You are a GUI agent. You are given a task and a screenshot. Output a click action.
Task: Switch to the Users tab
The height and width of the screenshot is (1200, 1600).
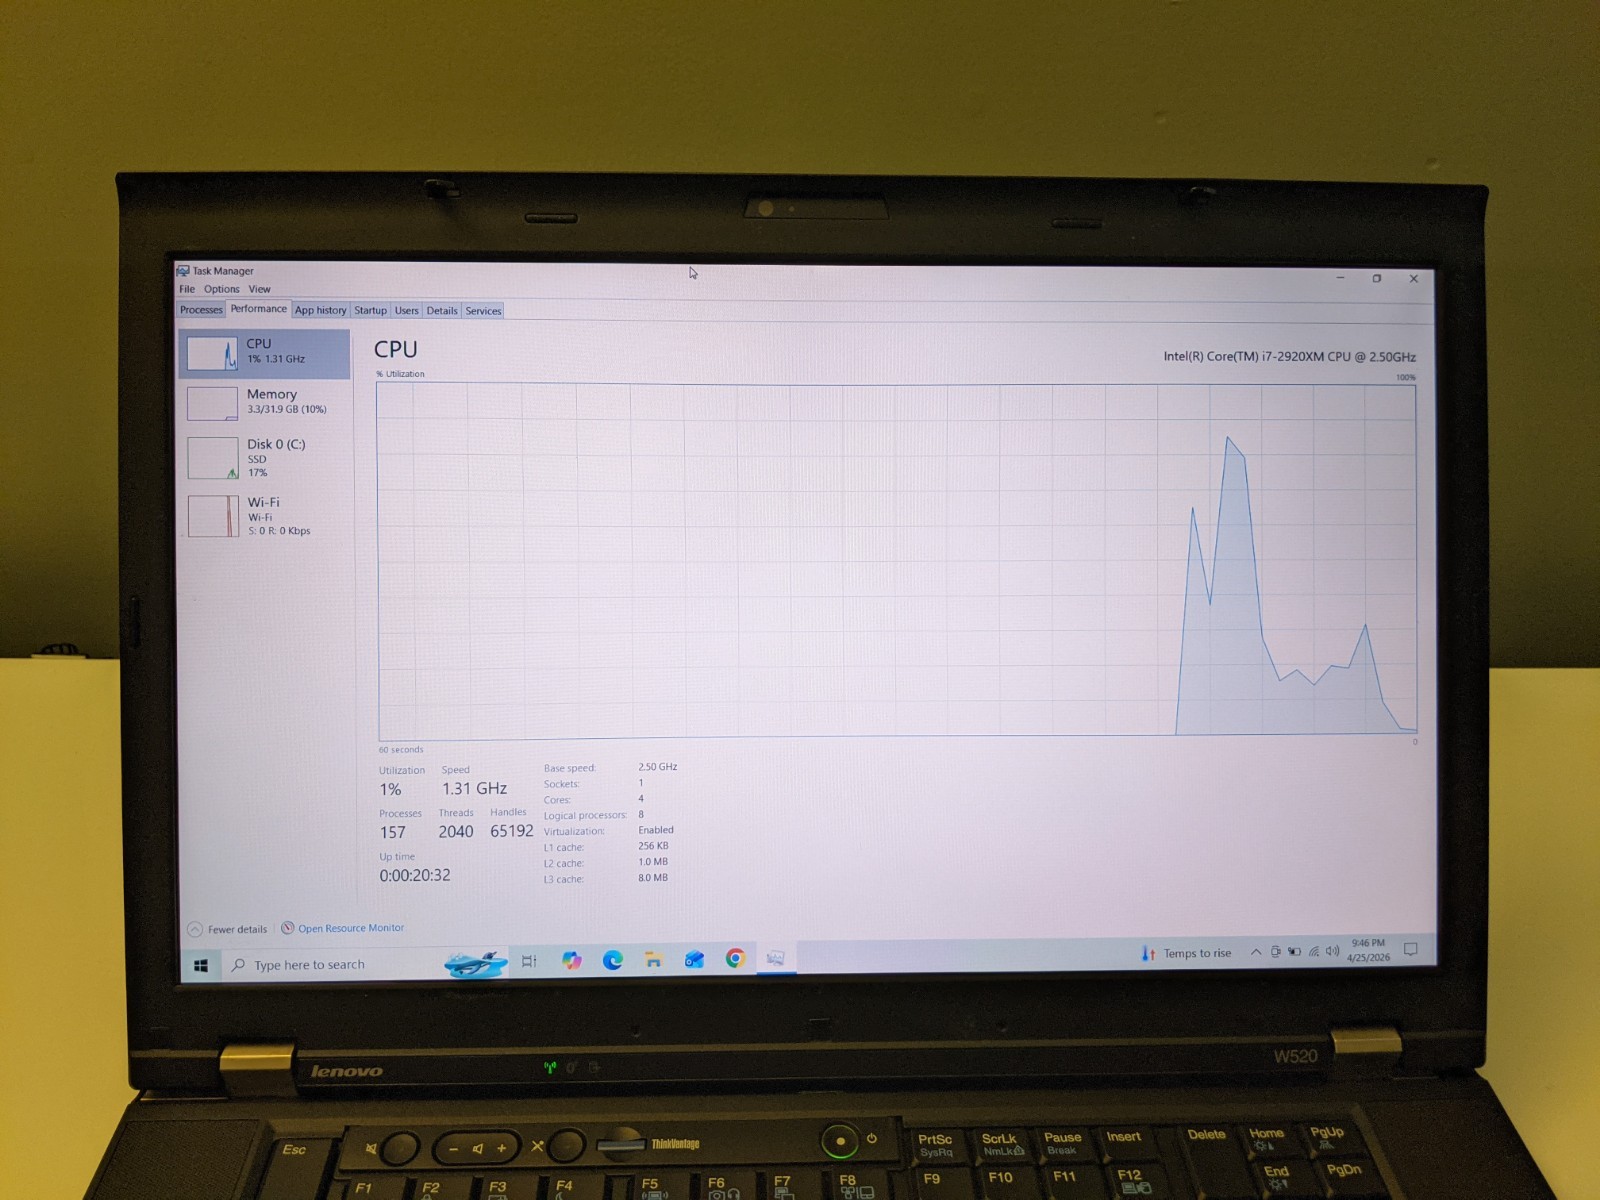[x=406, y=310]
